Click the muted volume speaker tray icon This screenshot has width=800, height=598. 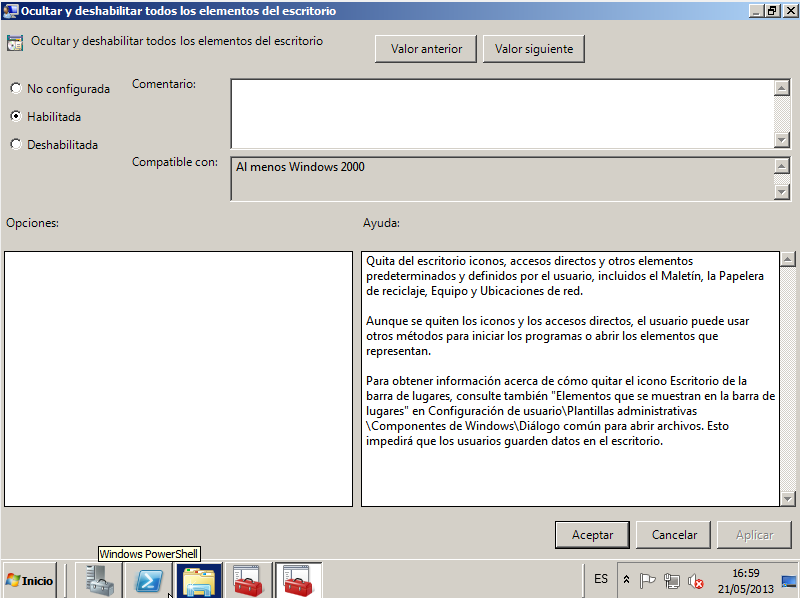pos(695,580)
